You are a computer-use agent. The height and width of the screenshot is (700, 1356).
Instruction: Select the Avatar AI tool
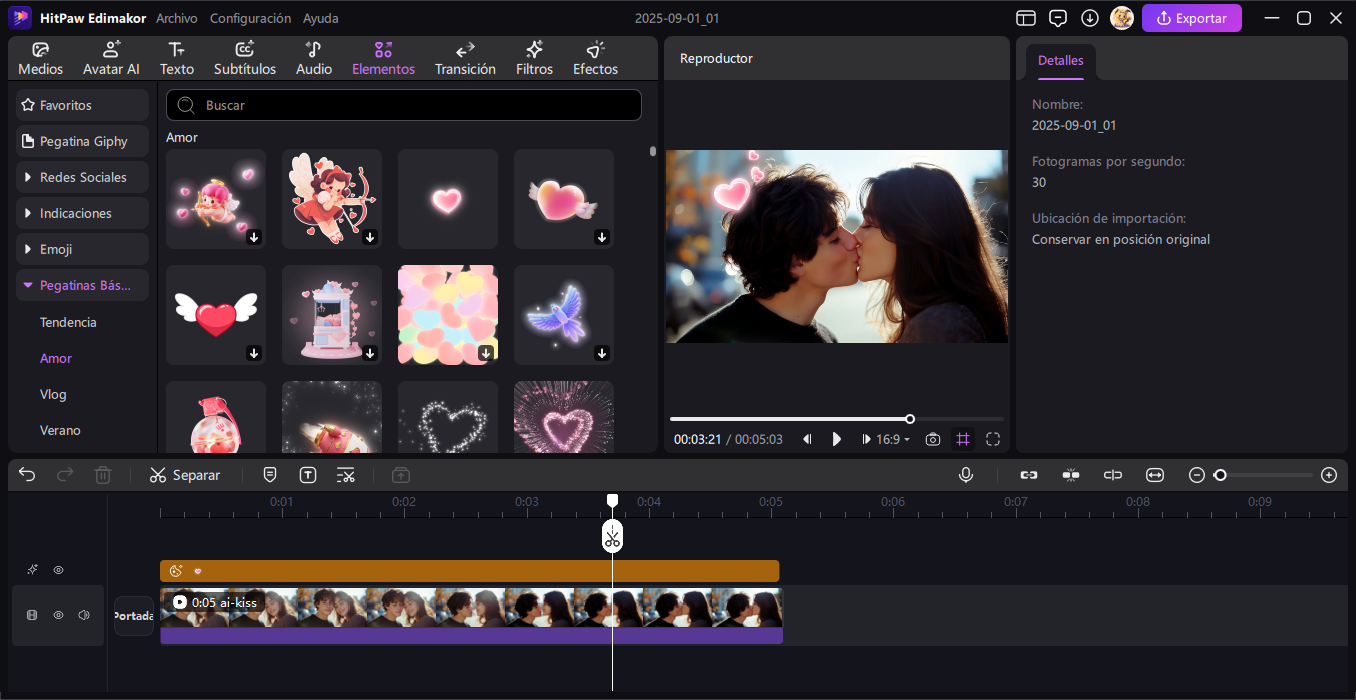111,57
